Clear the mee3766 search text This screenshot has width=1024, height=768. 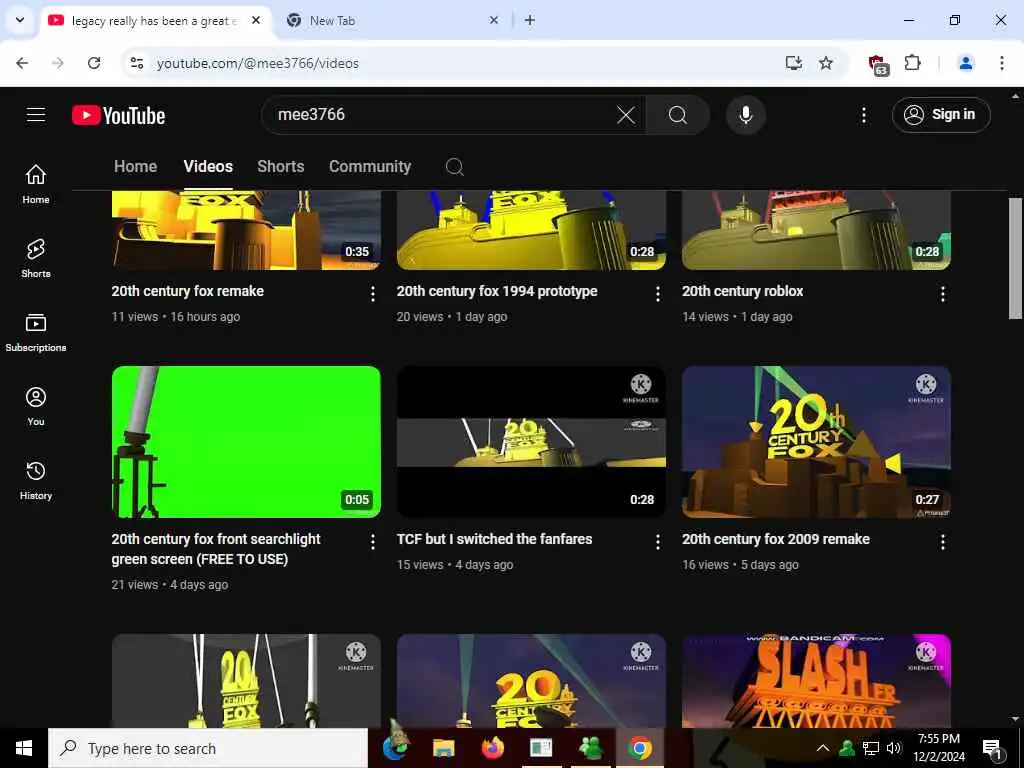click(x=626, y=116)
